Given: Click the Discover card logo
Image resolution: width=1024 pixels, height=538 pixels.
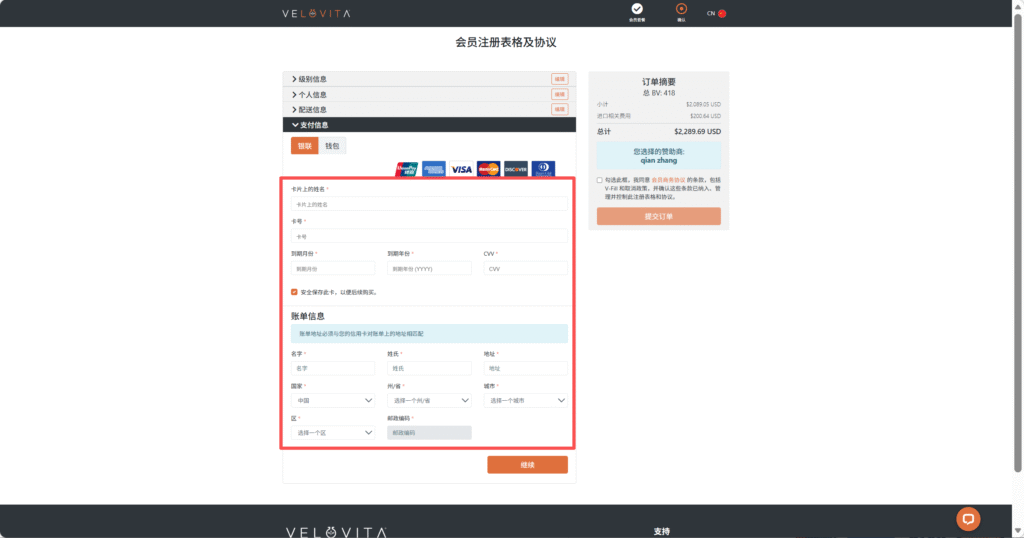Looking at the screenshot, I should pos(516,169).
